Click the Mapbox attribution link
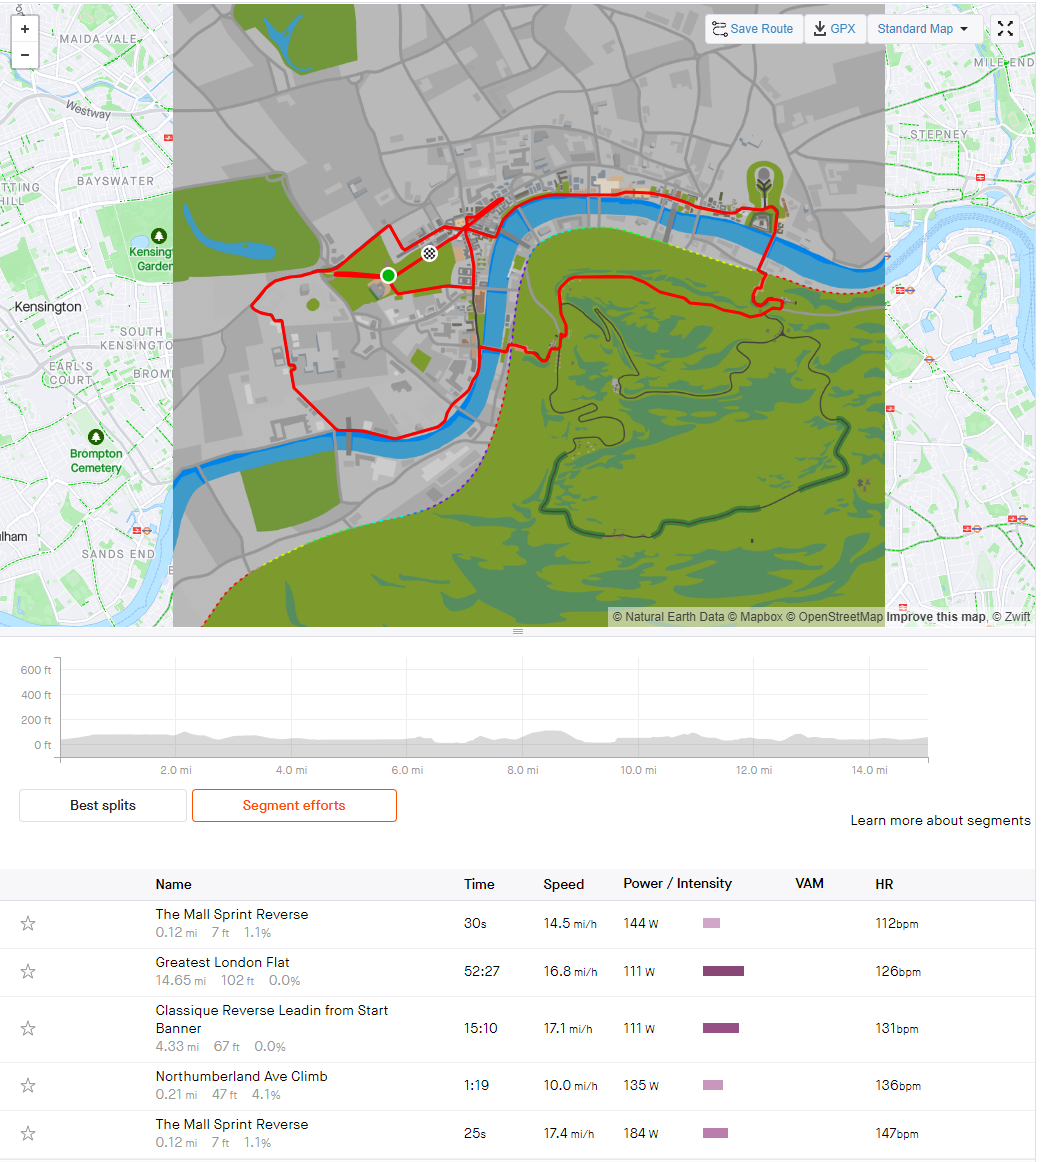This screenshot has width=1042, height=1162. pos(755,617)
